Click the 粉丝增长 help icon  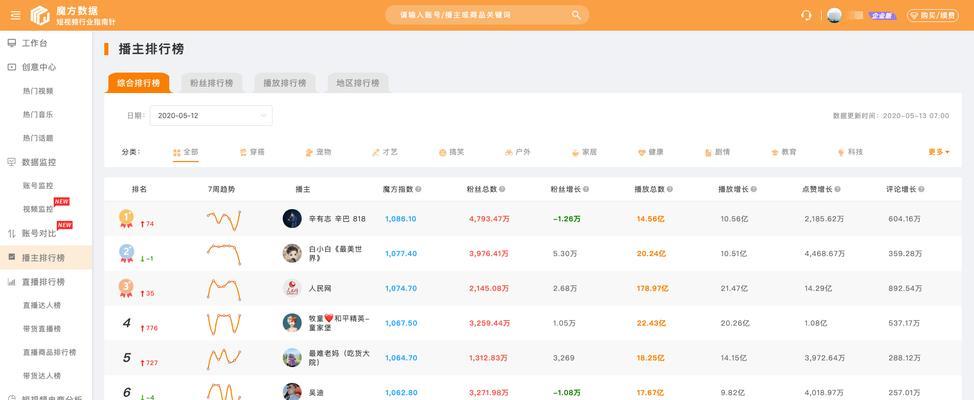pos(586,189)
